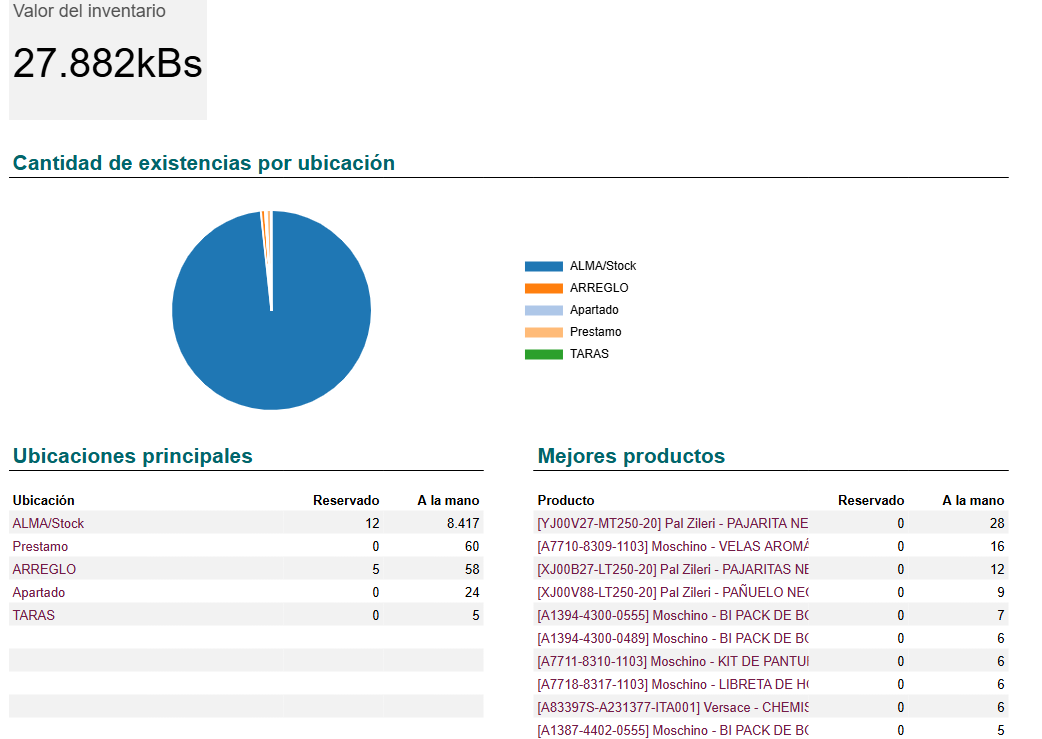Click on-hand value 24 for Apartado
The width and height of the screenshot is (1042, 739).
pos(472,592)
